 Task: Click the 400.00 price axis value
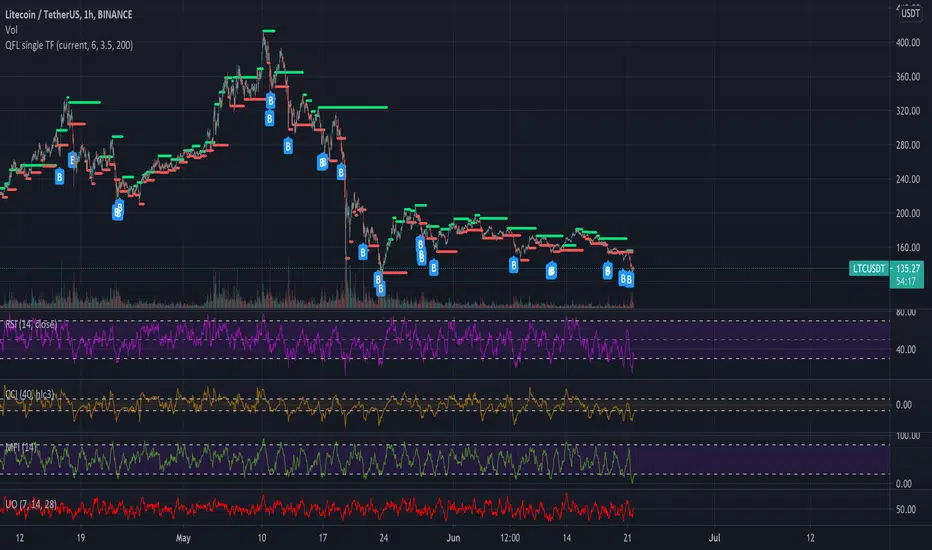tap(908, 43)
